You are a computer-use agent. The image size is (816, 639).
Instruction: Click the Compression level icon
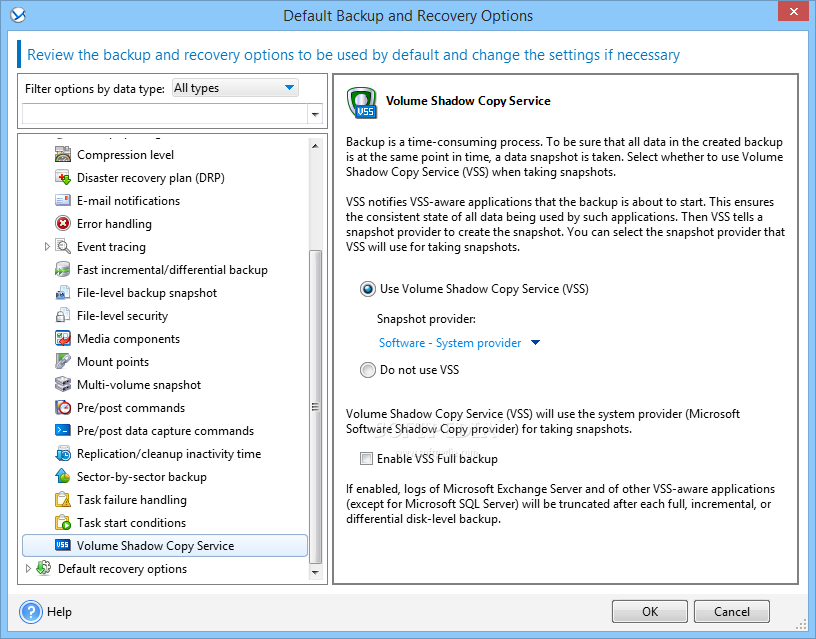point(63,155)
